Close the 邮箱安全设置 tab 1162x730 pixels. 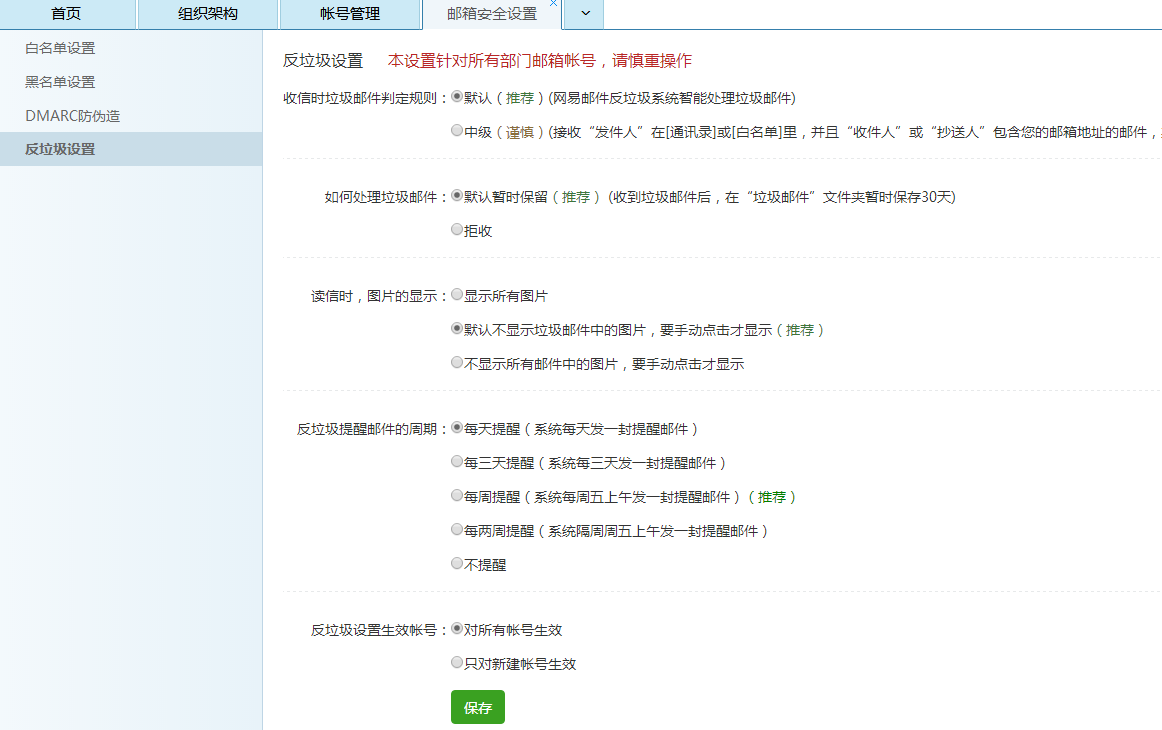[552, 5]
